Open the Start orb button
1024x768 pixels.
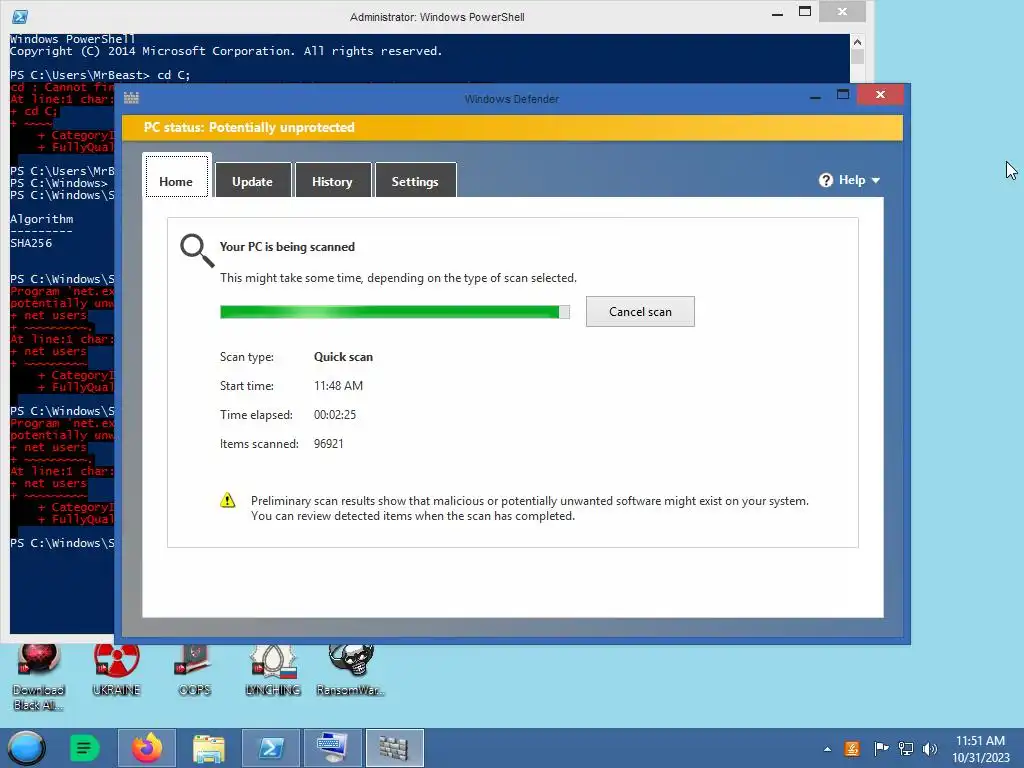click(x=26, y=748)
